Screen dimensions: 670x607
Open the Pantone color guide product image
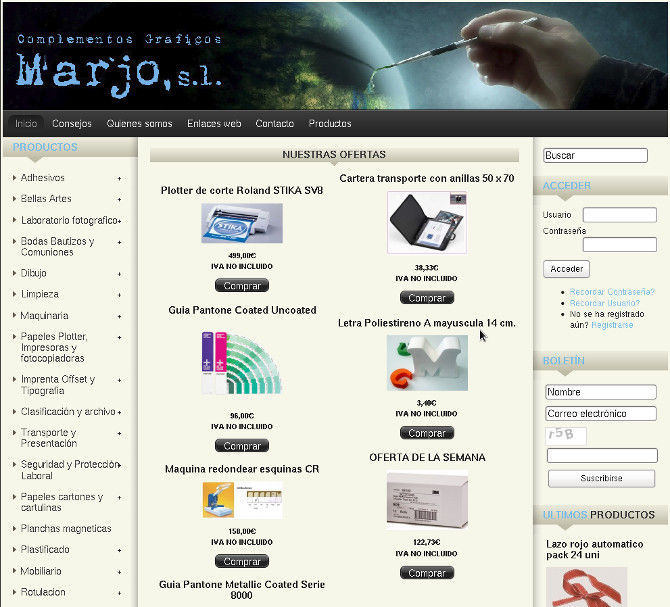pyautogui.click(x=241, y=362)
